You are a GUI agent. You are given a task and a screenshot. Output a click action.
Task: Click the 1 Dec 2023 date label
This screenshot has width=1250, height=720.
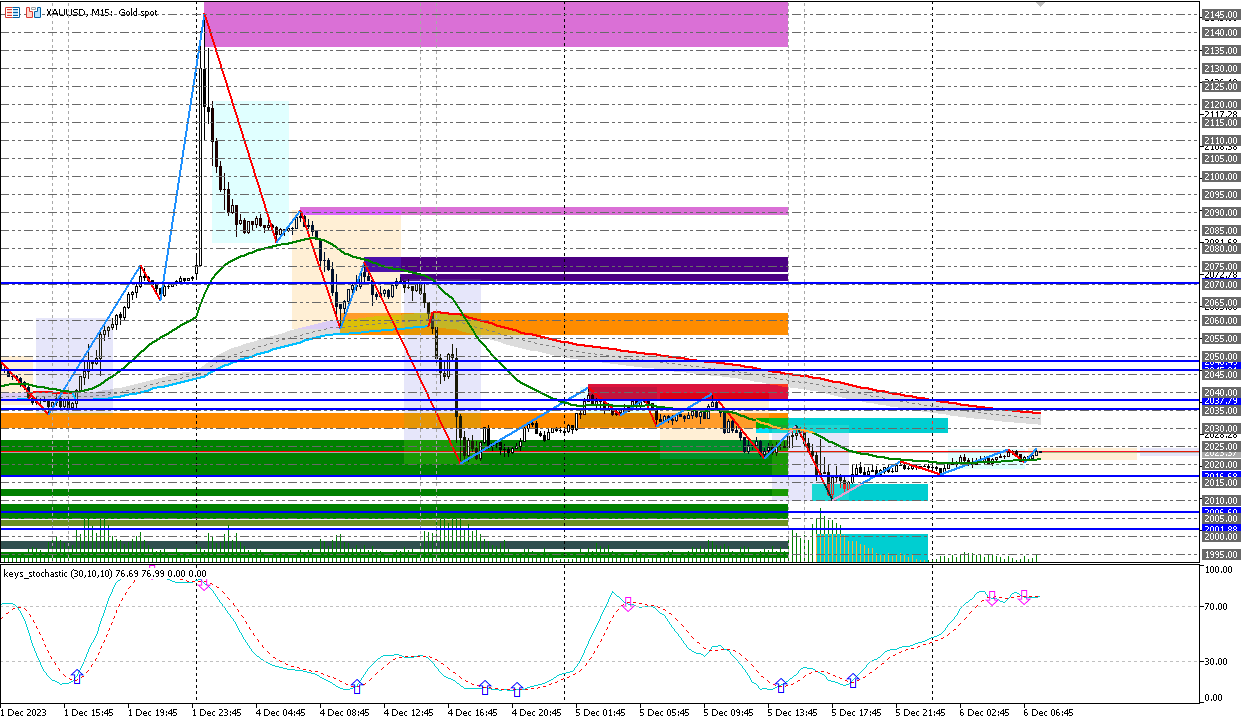coord(21,713)
